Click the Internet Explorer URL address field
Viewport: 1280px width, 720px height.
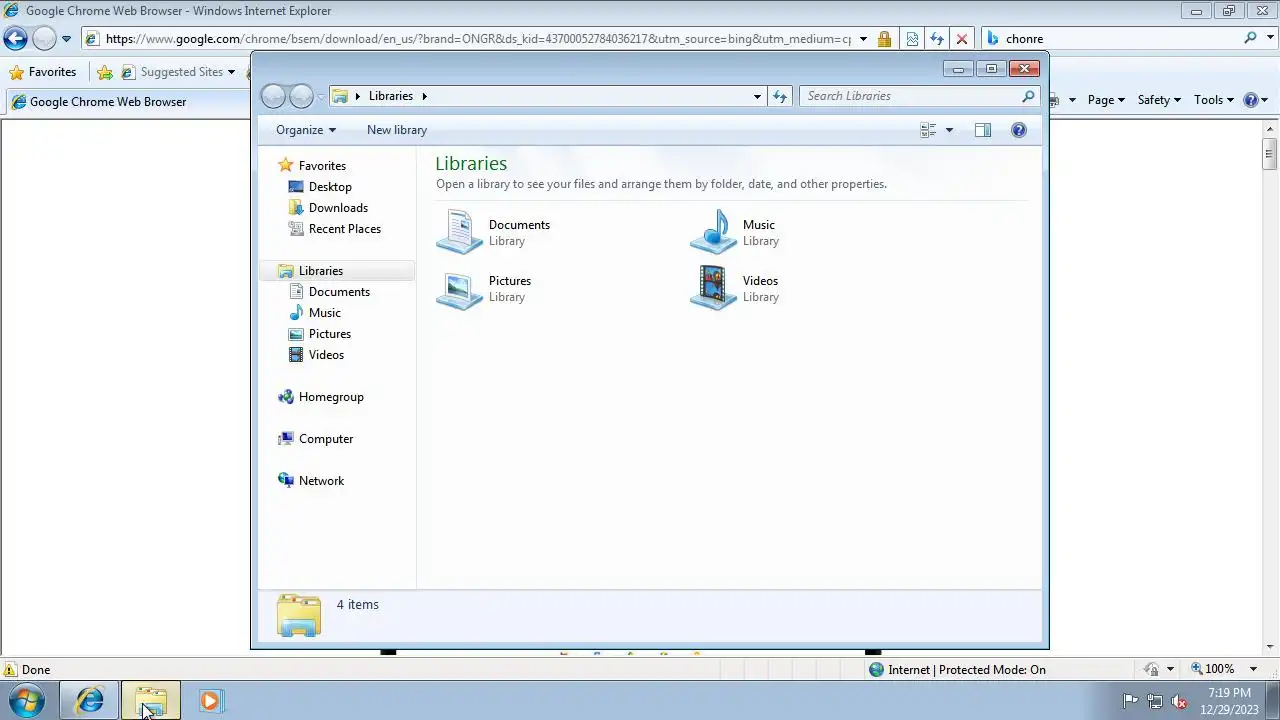tap(478, 39)
